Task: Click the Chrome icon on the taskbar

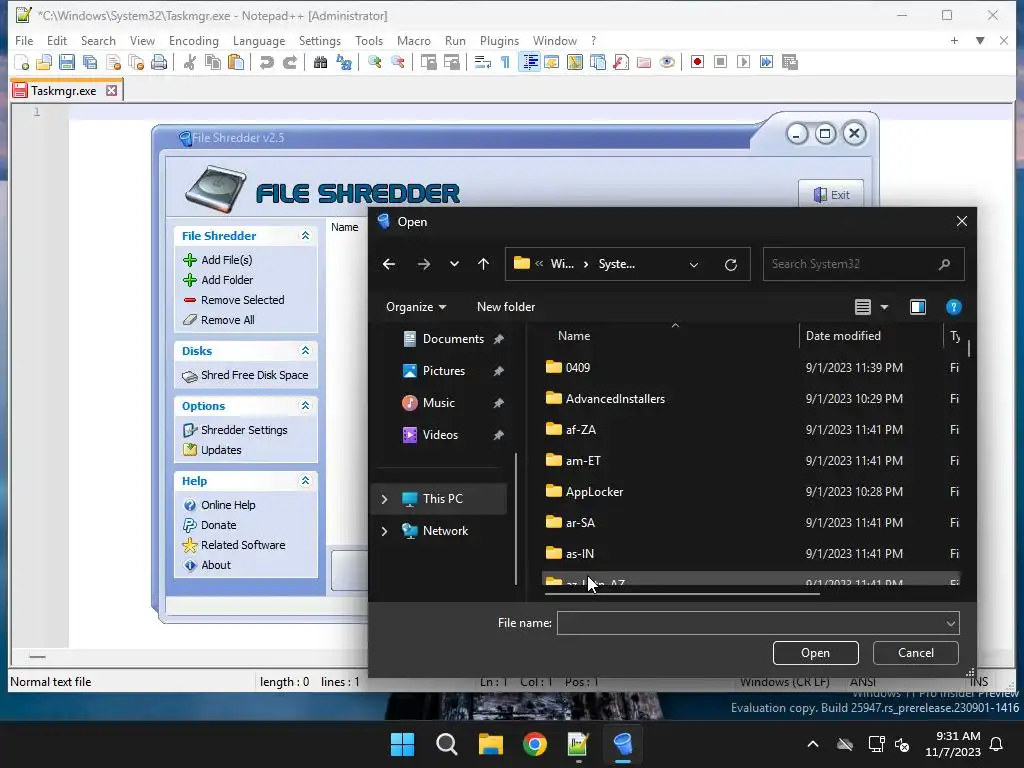Action: click(x=534, y=744)
